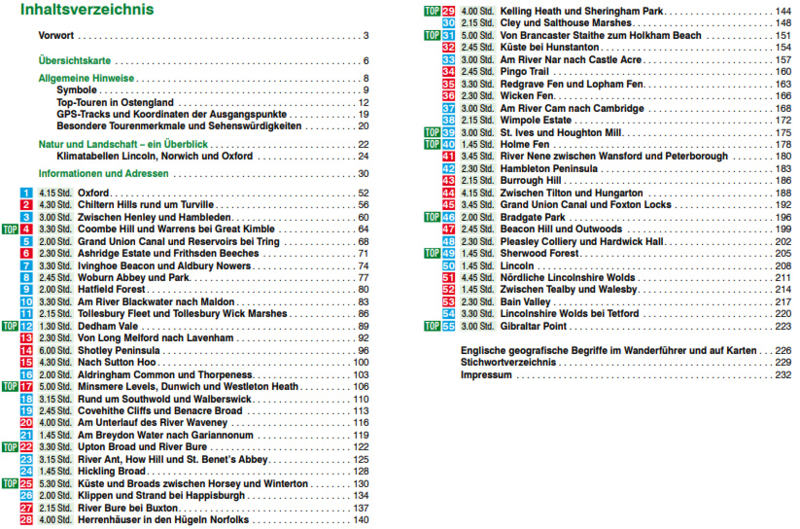Click blue tour number 46 badge
800x529 pixels.
(x=448, y=217)
